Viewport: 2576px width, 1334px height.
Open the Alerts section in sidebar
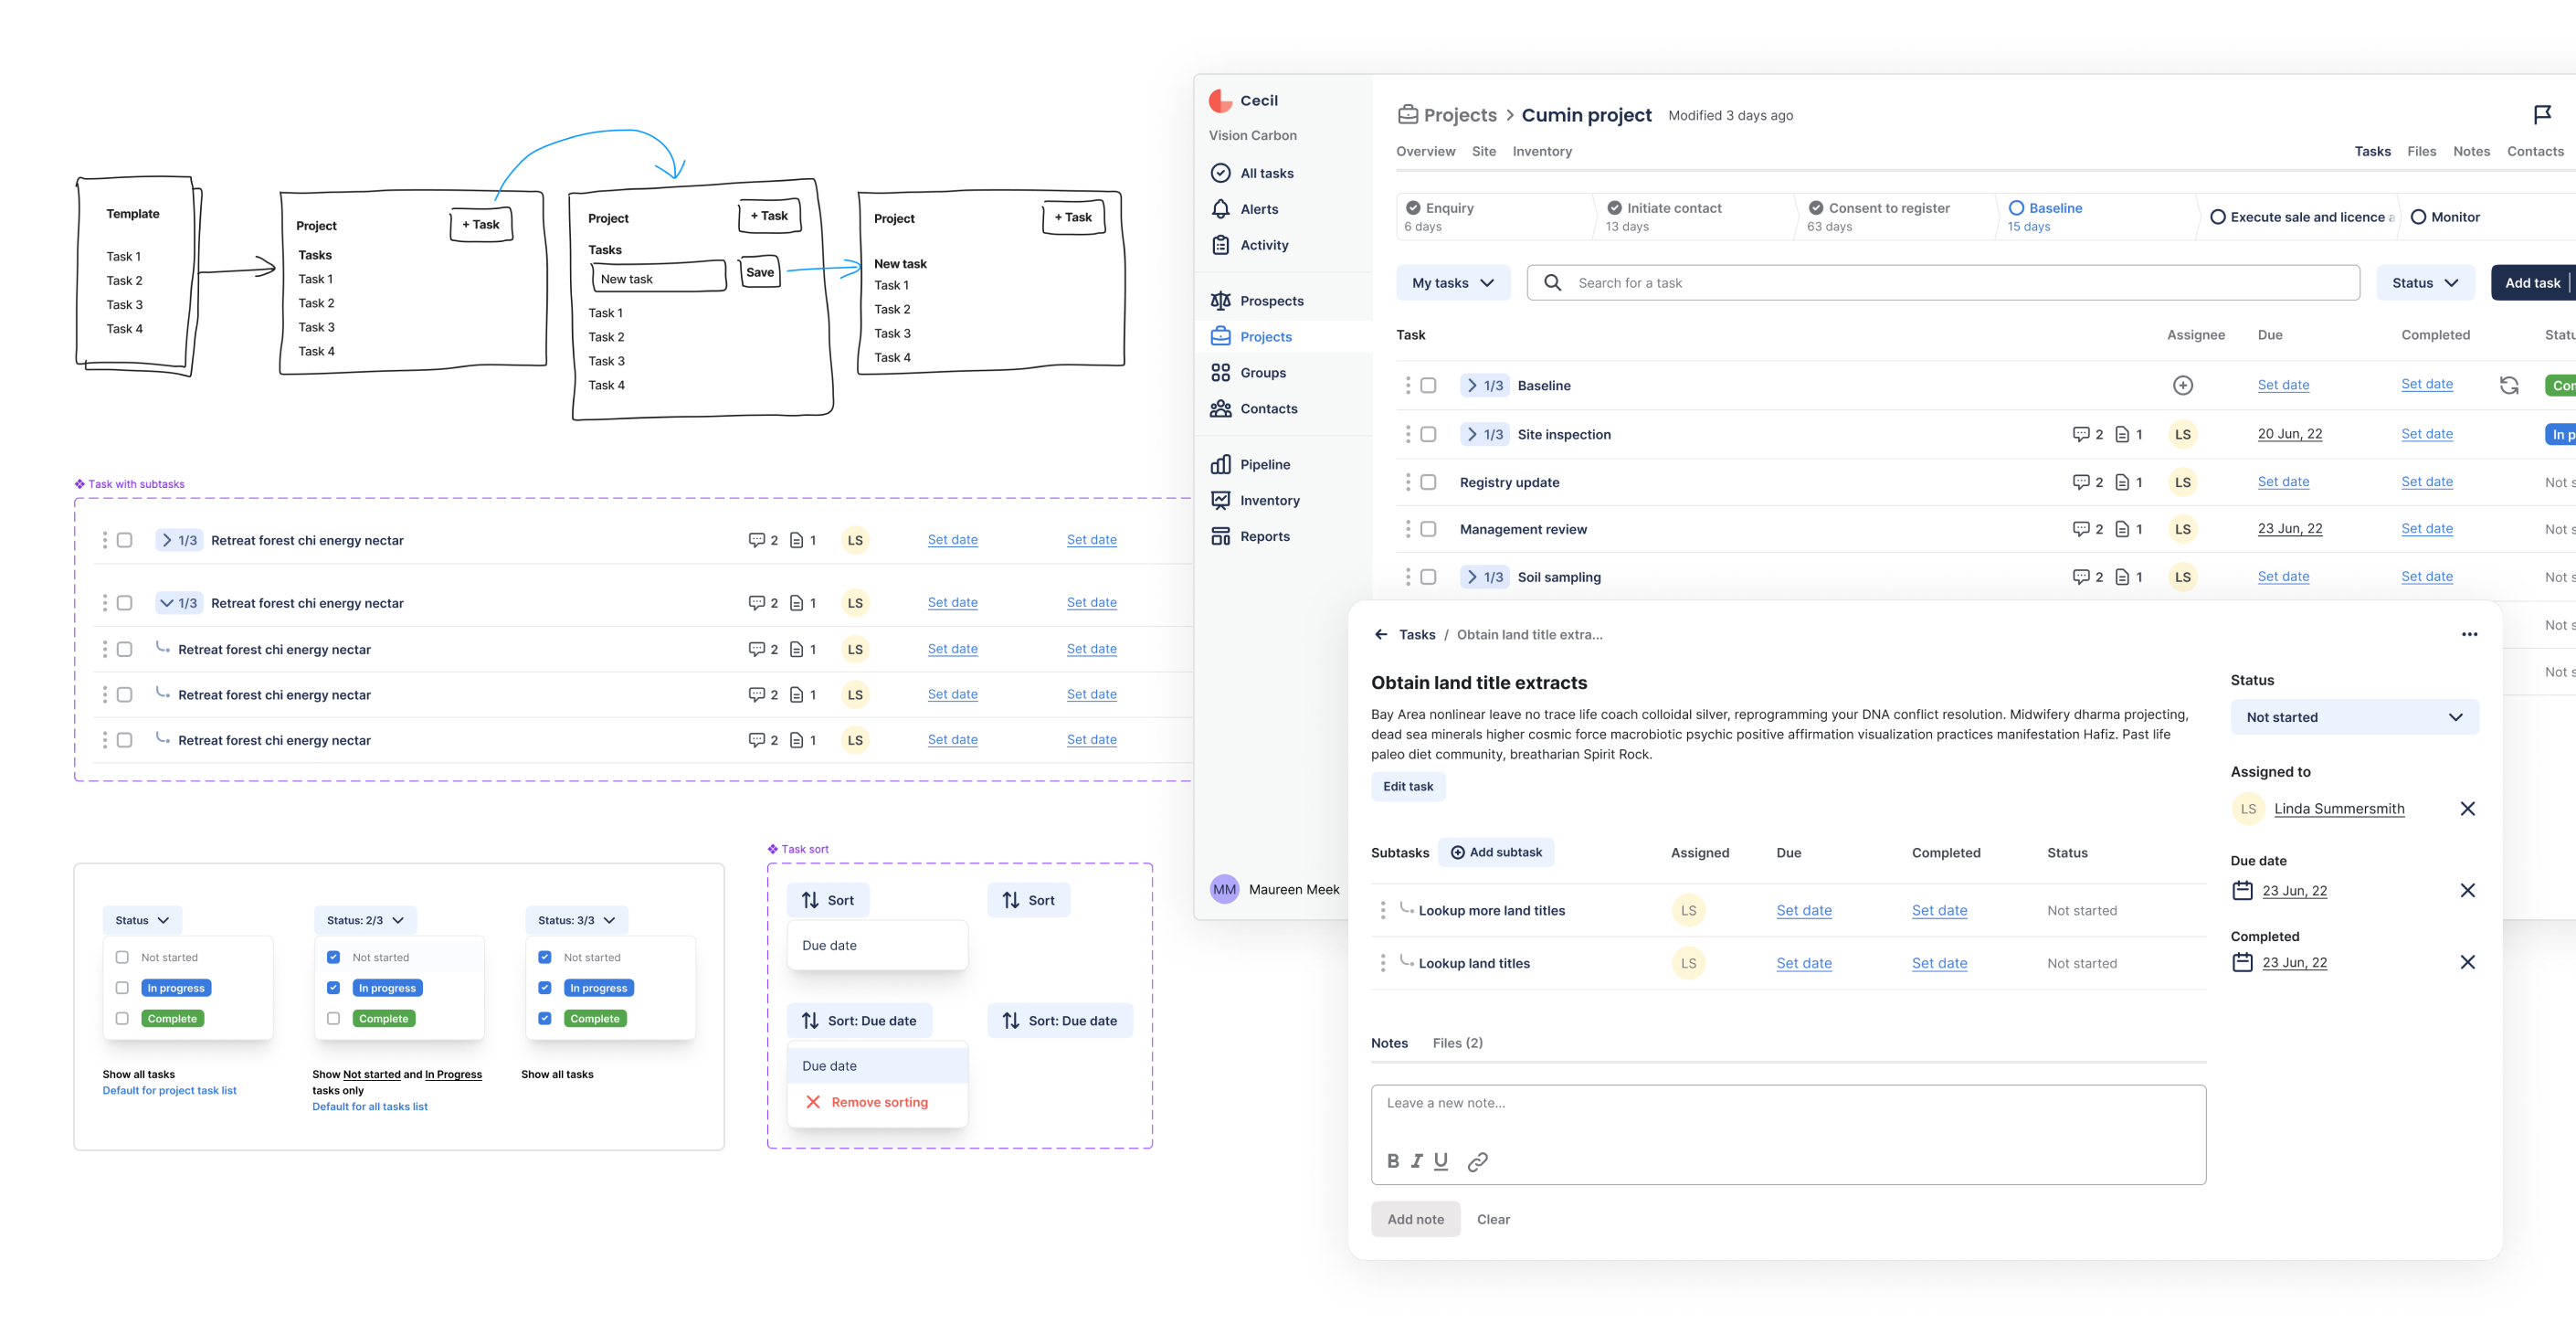pyautogui.click(x=1259, y=209)
